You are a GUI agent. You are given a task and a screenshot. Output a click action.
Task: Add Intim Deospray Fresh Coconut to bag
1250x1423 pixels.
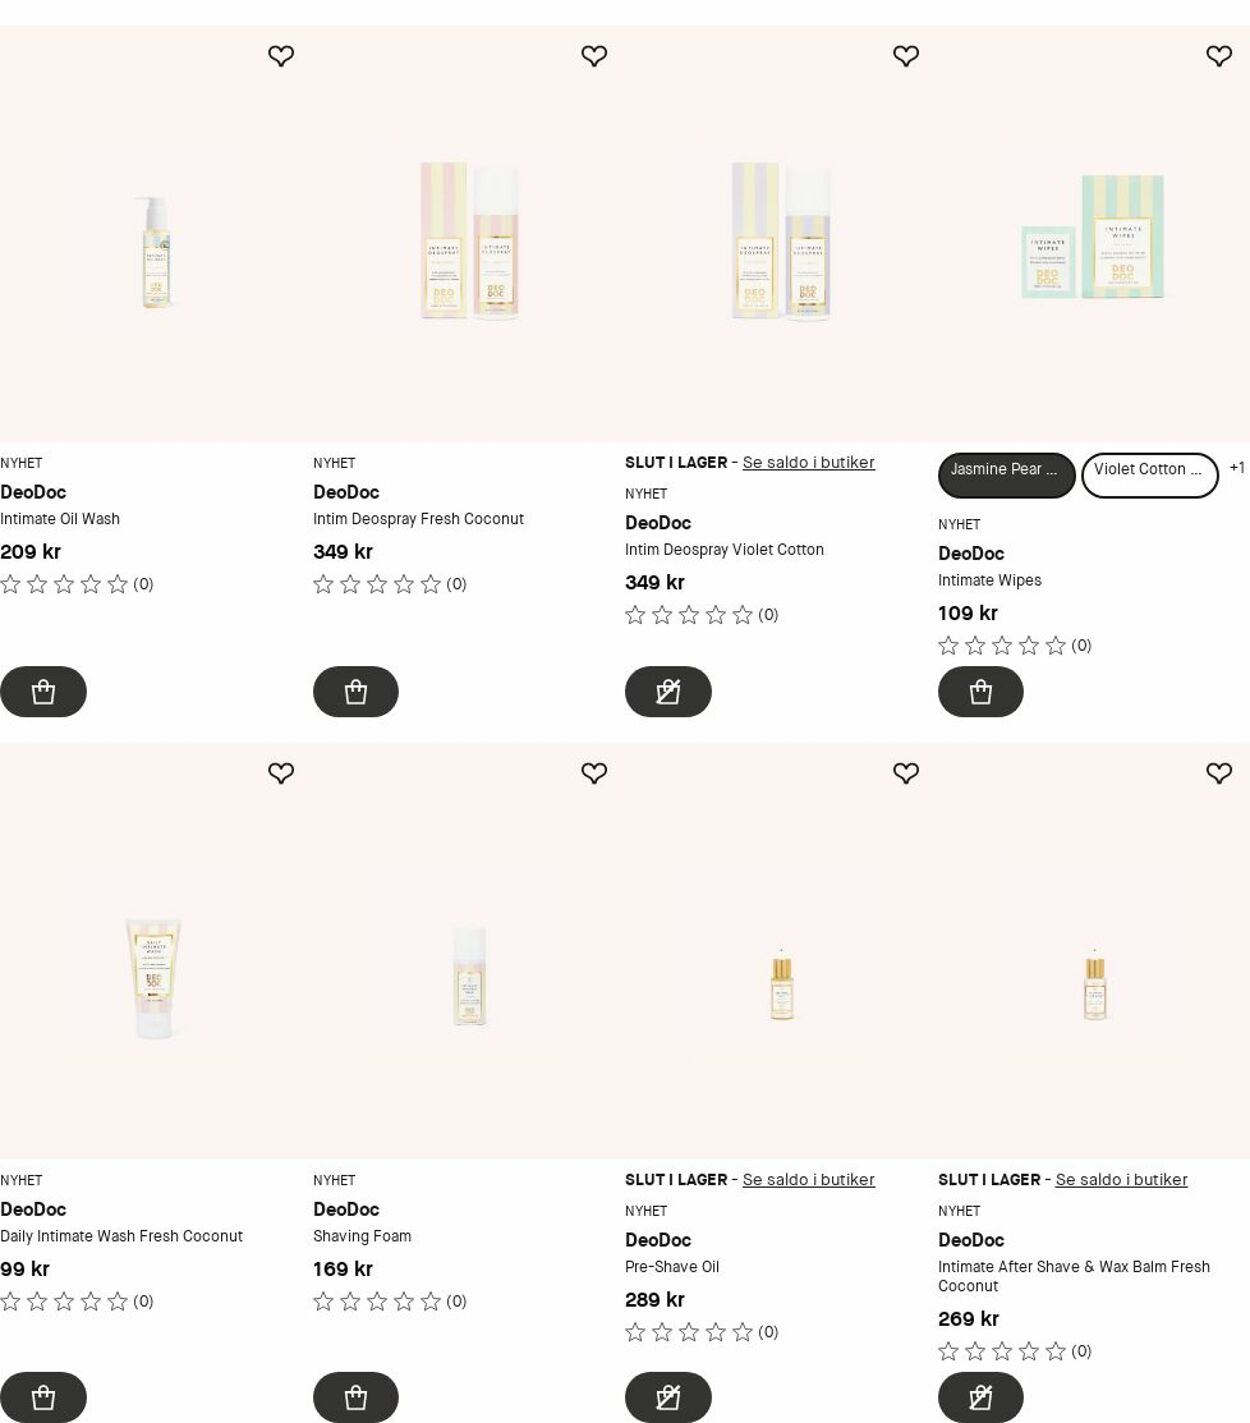[x=356, y=691]
